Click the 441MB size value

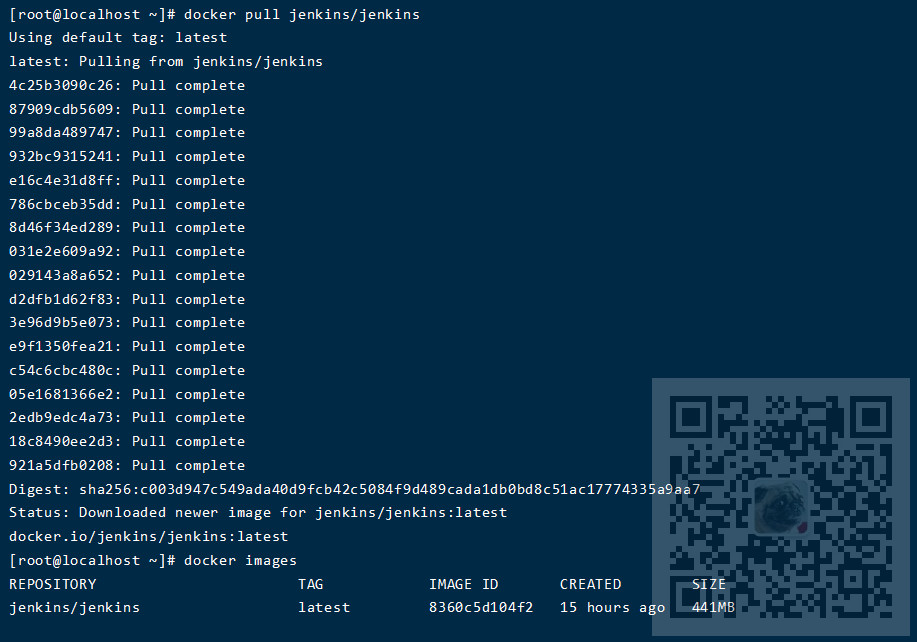pyautogui.click(x=713, y=608)
